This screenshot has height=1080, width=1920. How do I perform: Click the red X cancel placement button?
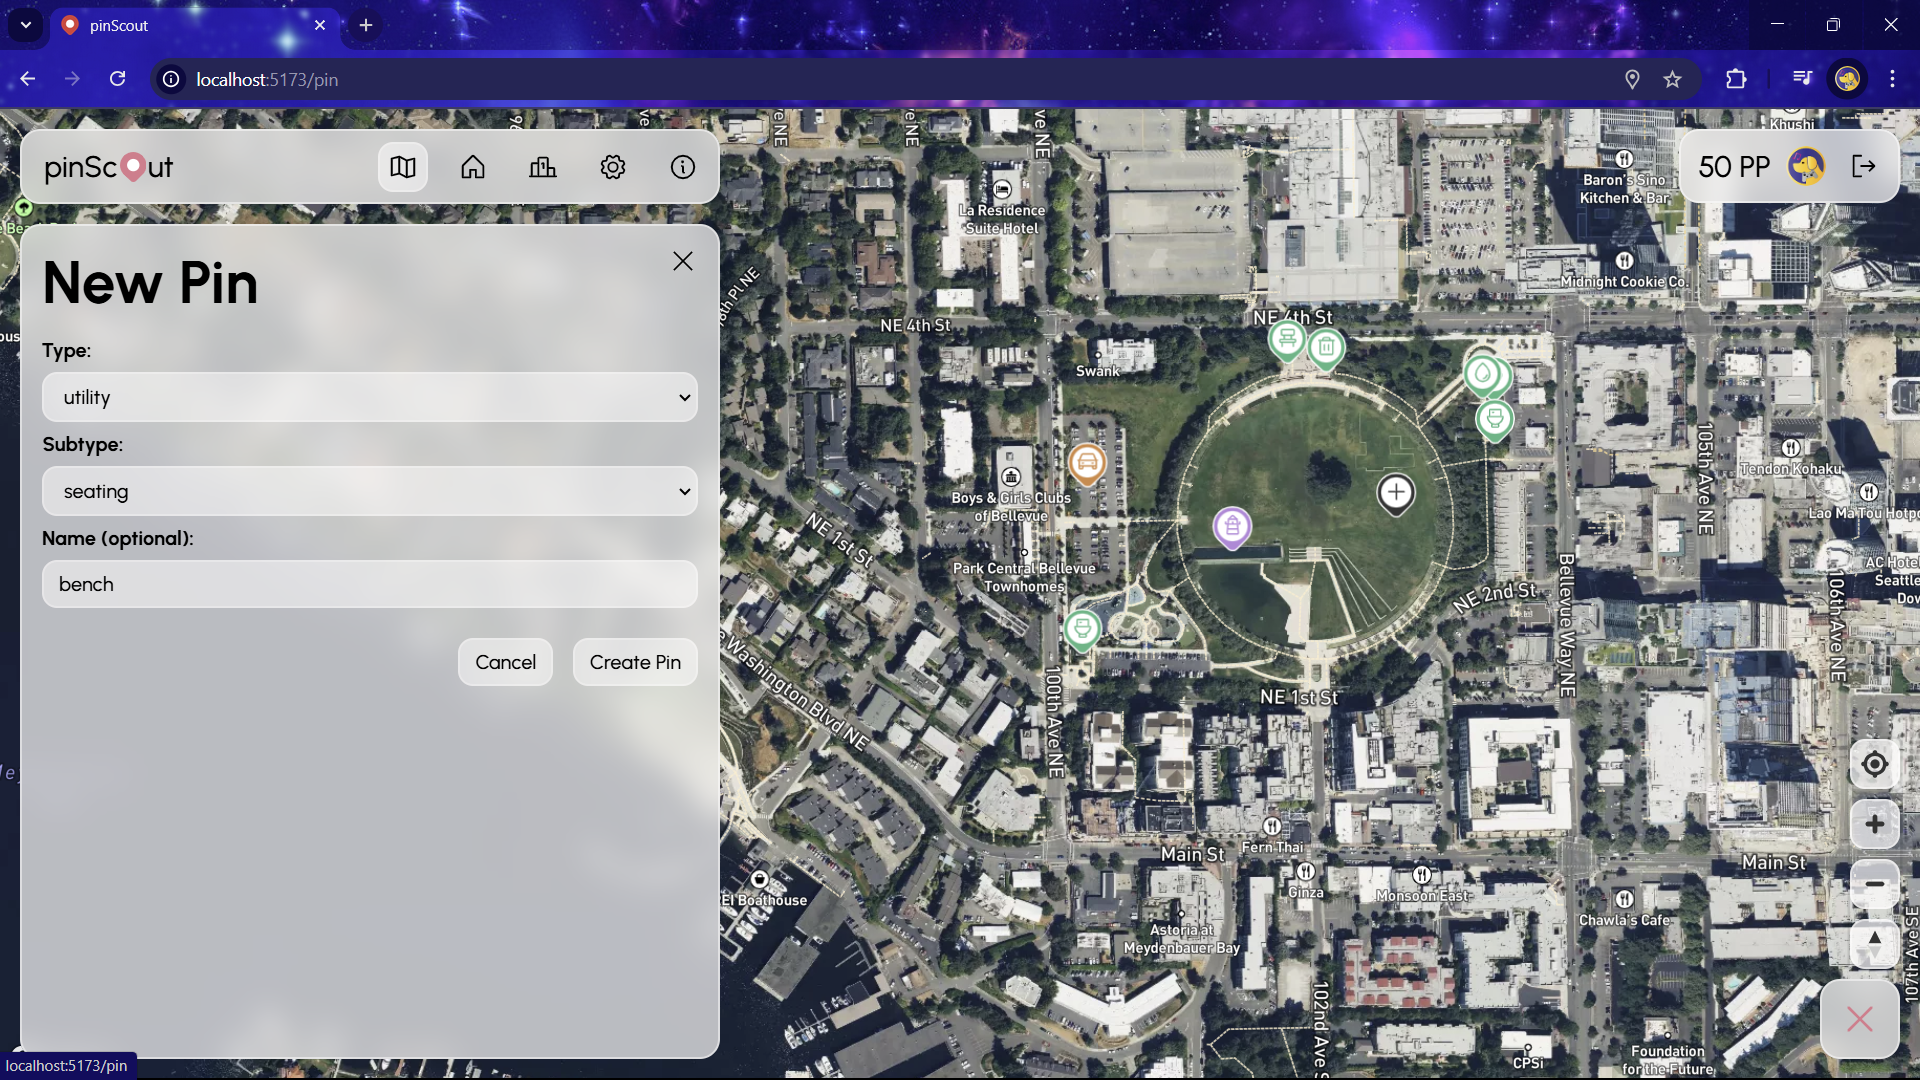tap(1859, 1019)
